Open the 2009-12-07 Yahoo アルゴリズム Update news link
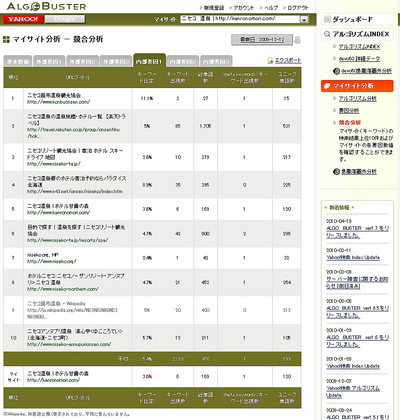The image size is (400, 420). coord(353,392)
